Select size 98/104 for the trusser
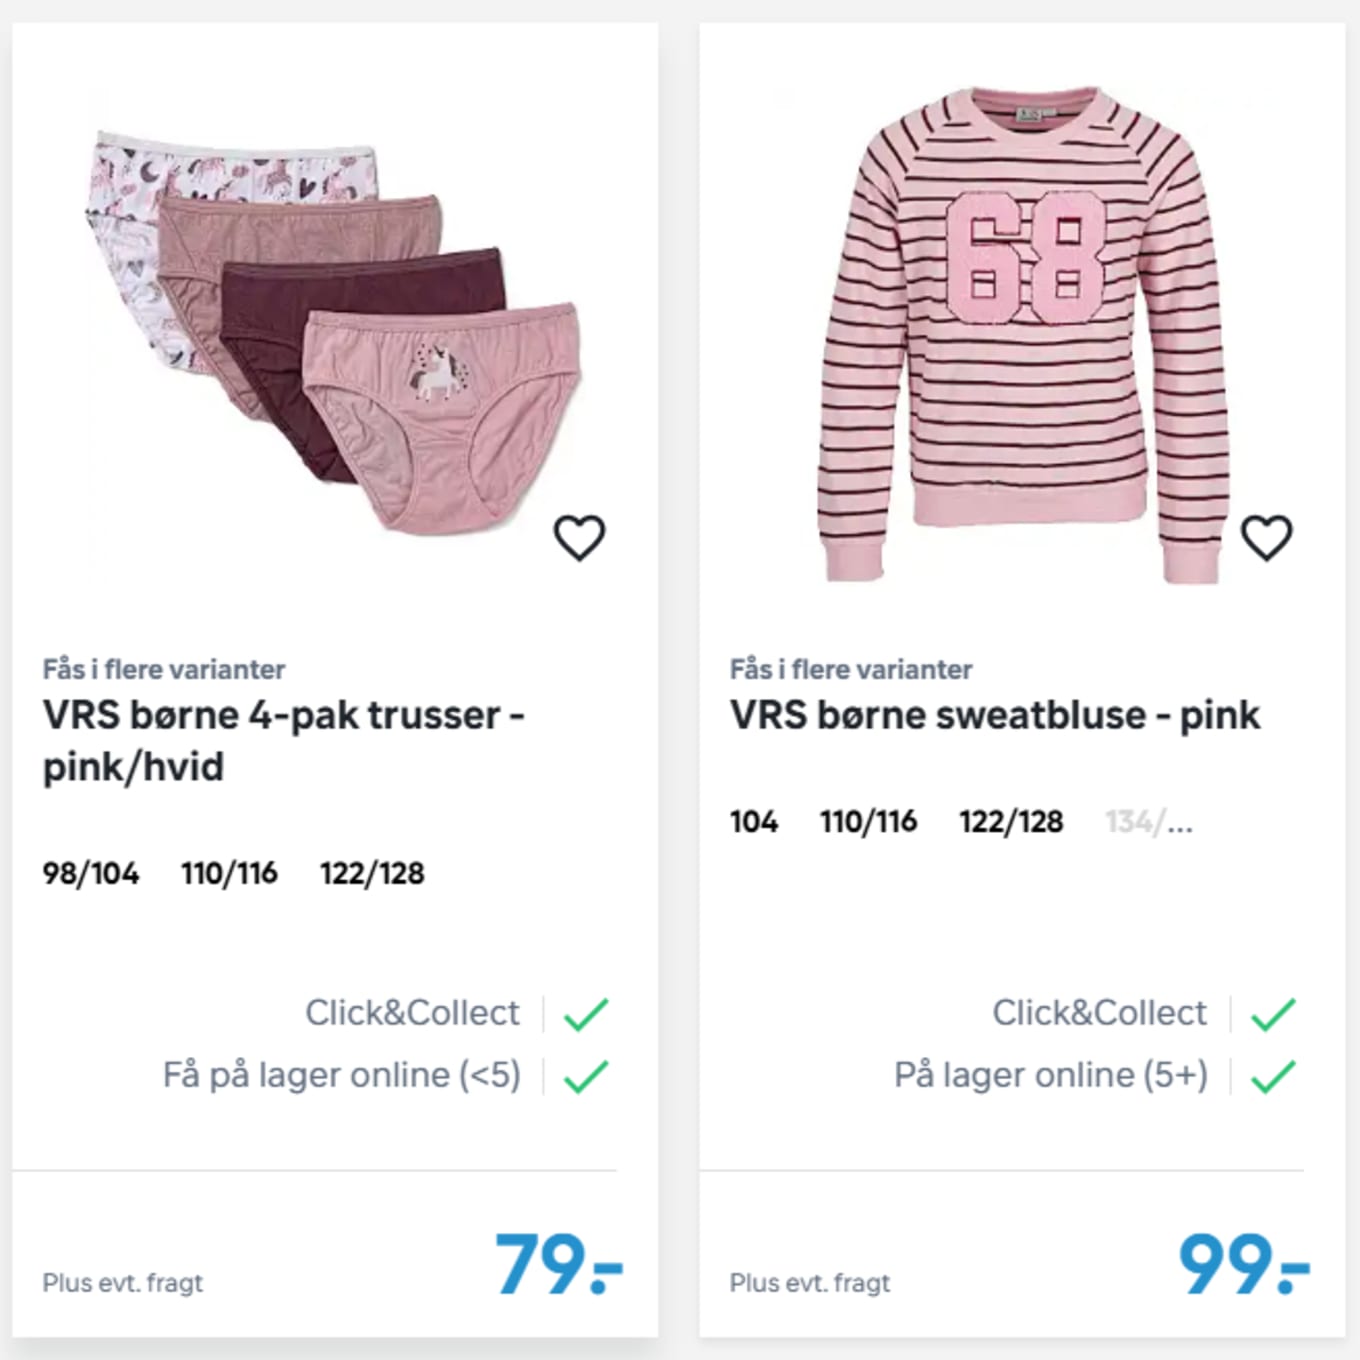The image size is (1360, 1360). click(x=91, y=873)
